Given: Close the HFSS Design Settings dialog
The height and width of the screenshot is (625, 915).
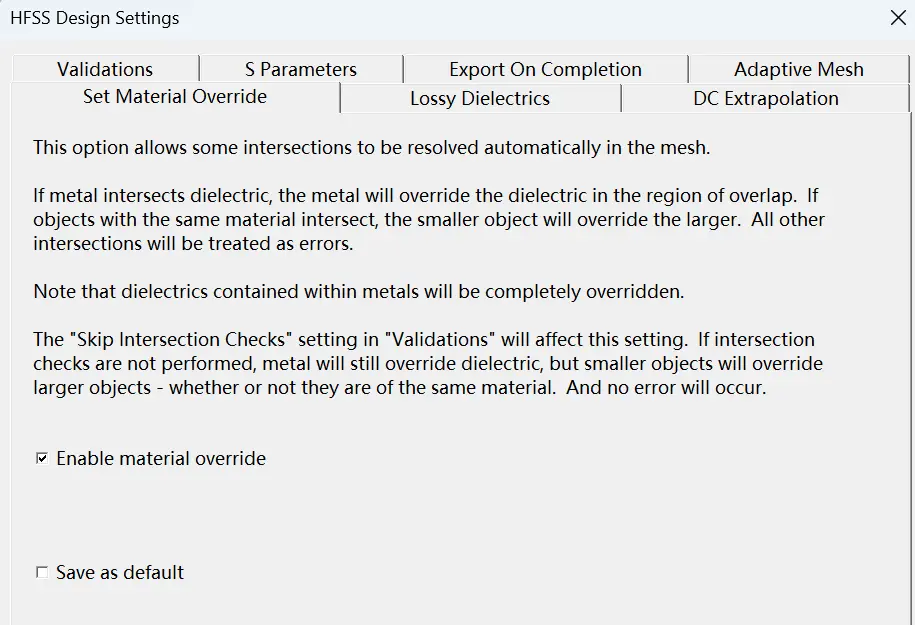Looking at the screenshot, I should coord(899,18).
